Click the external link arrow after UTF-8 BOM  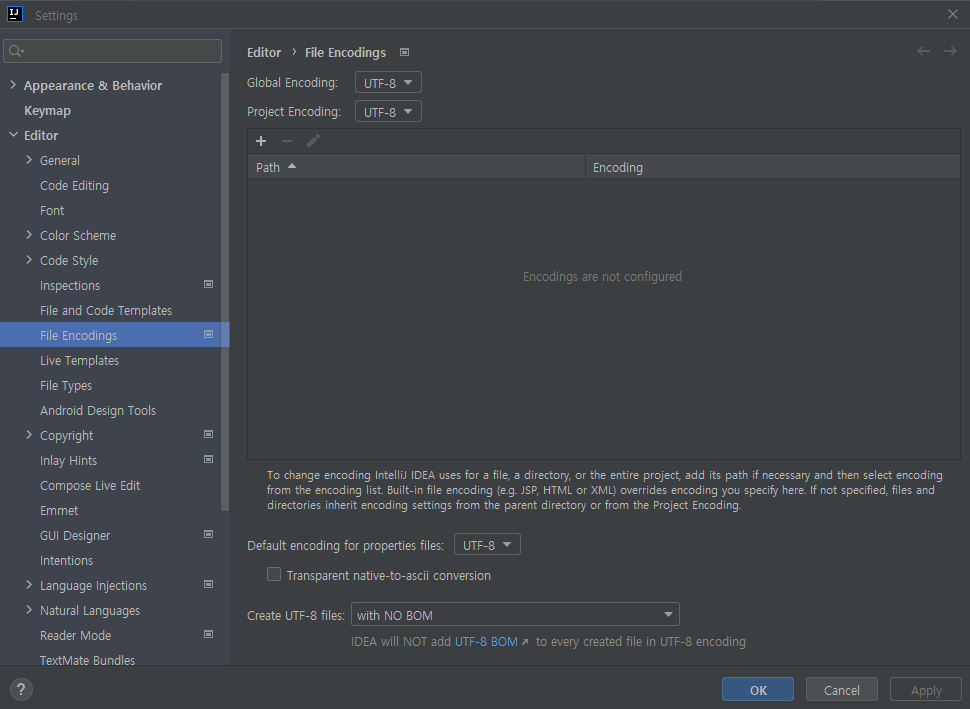pos(525,642)
